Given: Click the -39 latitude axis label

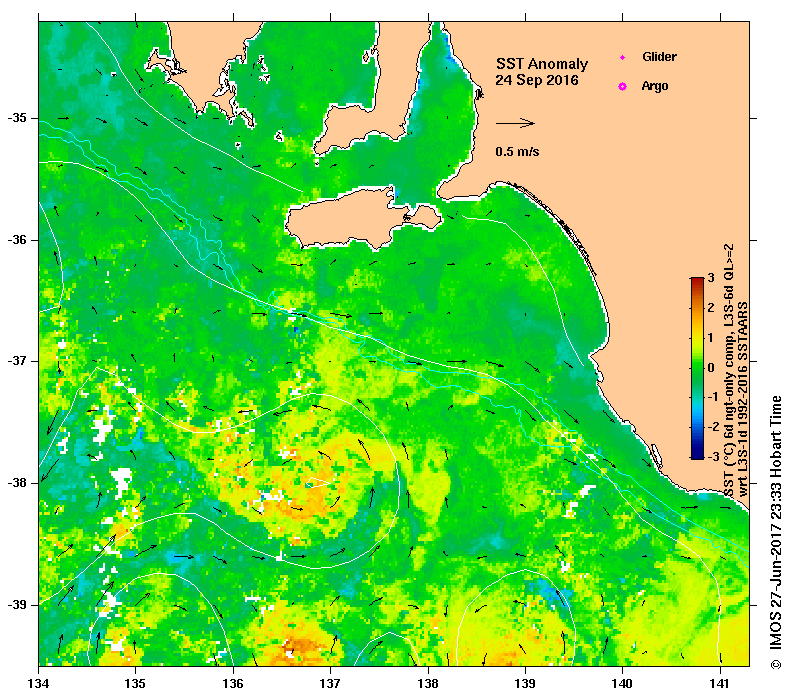Looking at the screenshot, I should (x=17, y=605).
